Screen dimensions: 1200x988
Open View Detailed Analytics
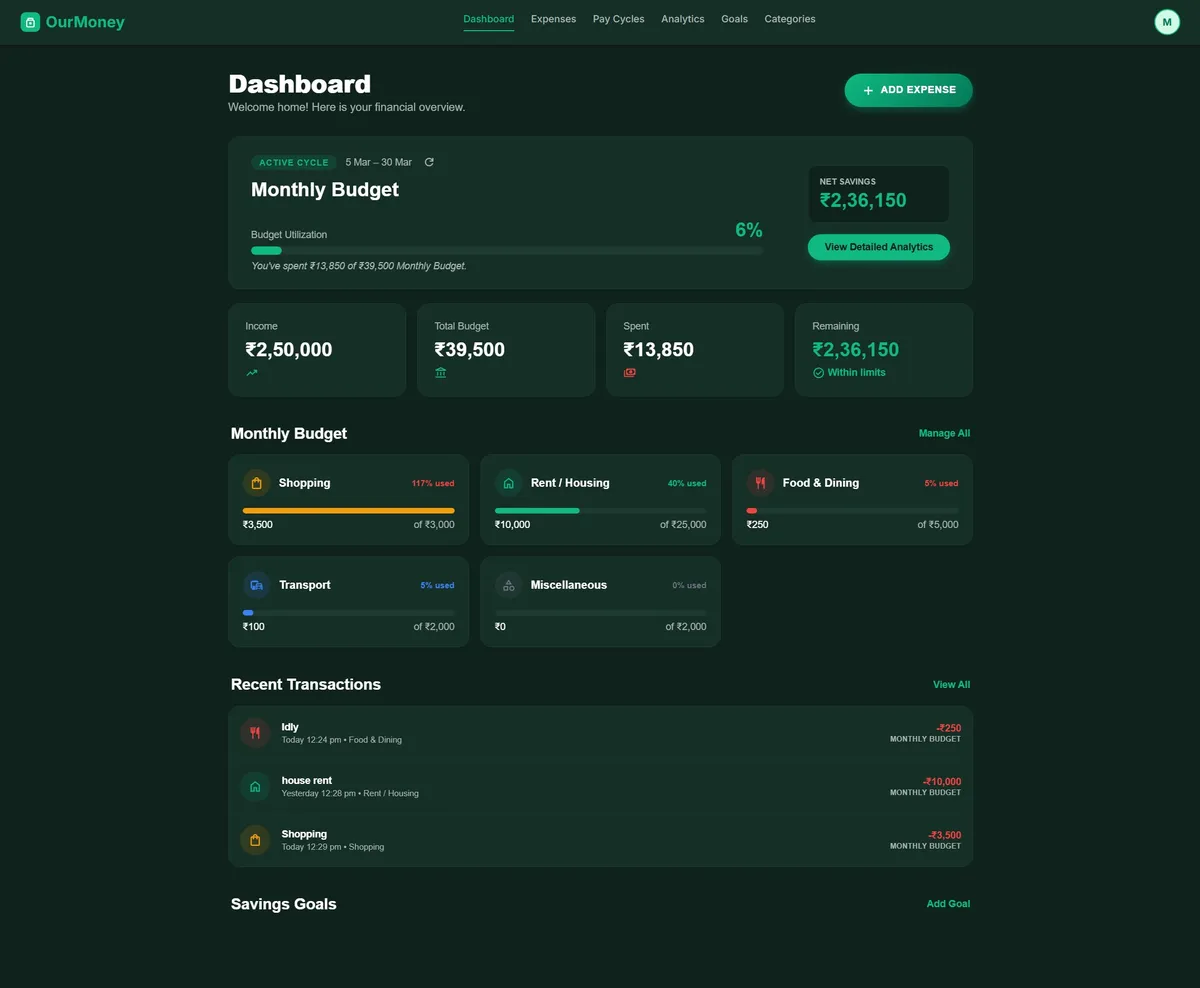tap(878, 247)
